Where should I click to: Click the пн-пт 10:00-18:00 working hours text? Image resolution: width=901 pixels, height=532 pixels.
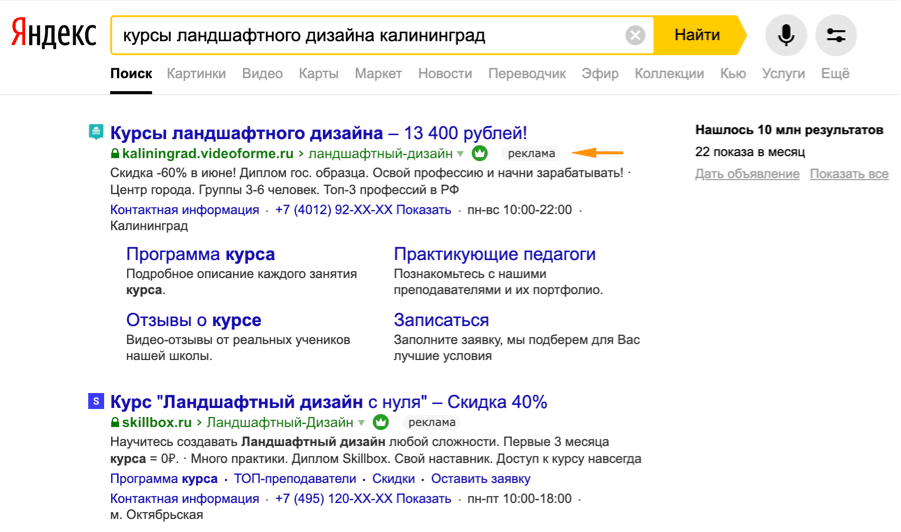(x=519, y=499)
